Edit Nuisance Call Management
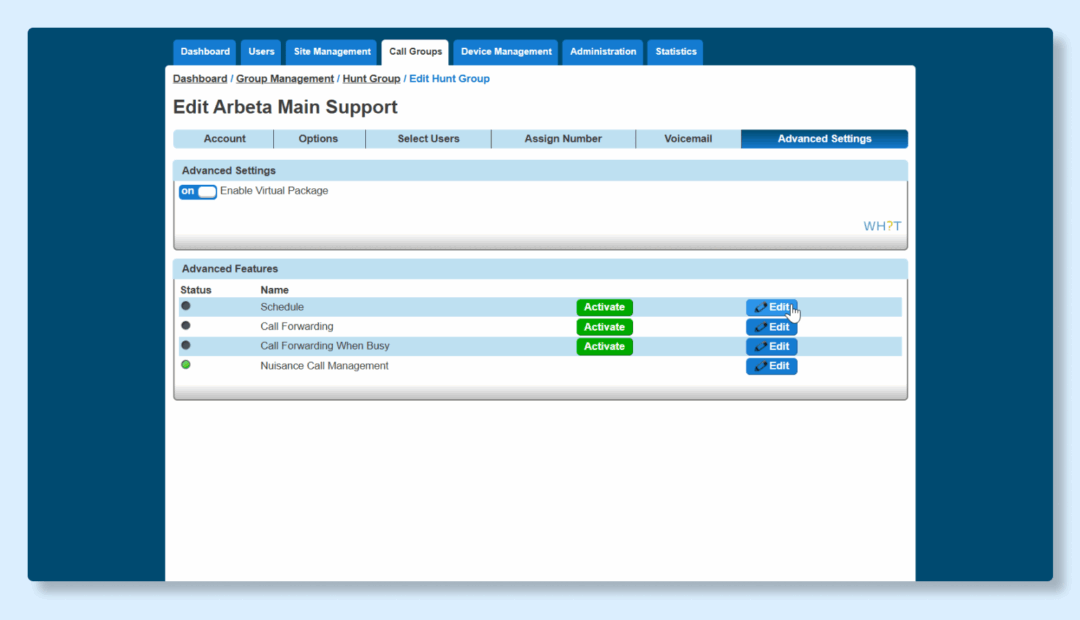The width and height of the screenshot is (1080, 620). coord(771,366)
